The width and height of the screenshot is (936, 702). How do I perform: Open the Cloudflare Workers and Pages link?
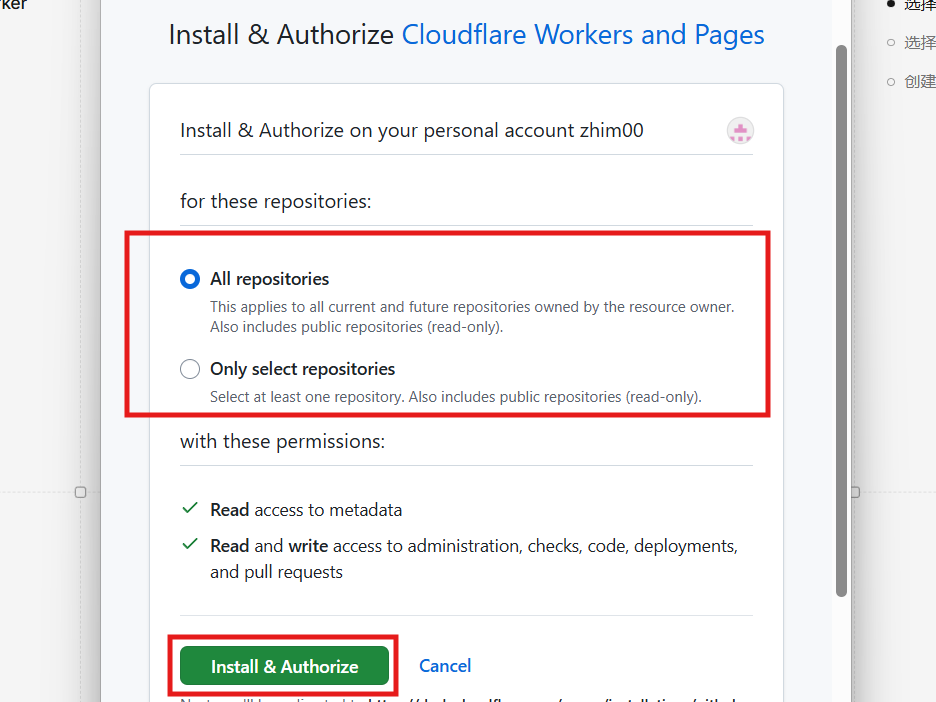coord(583,35)
